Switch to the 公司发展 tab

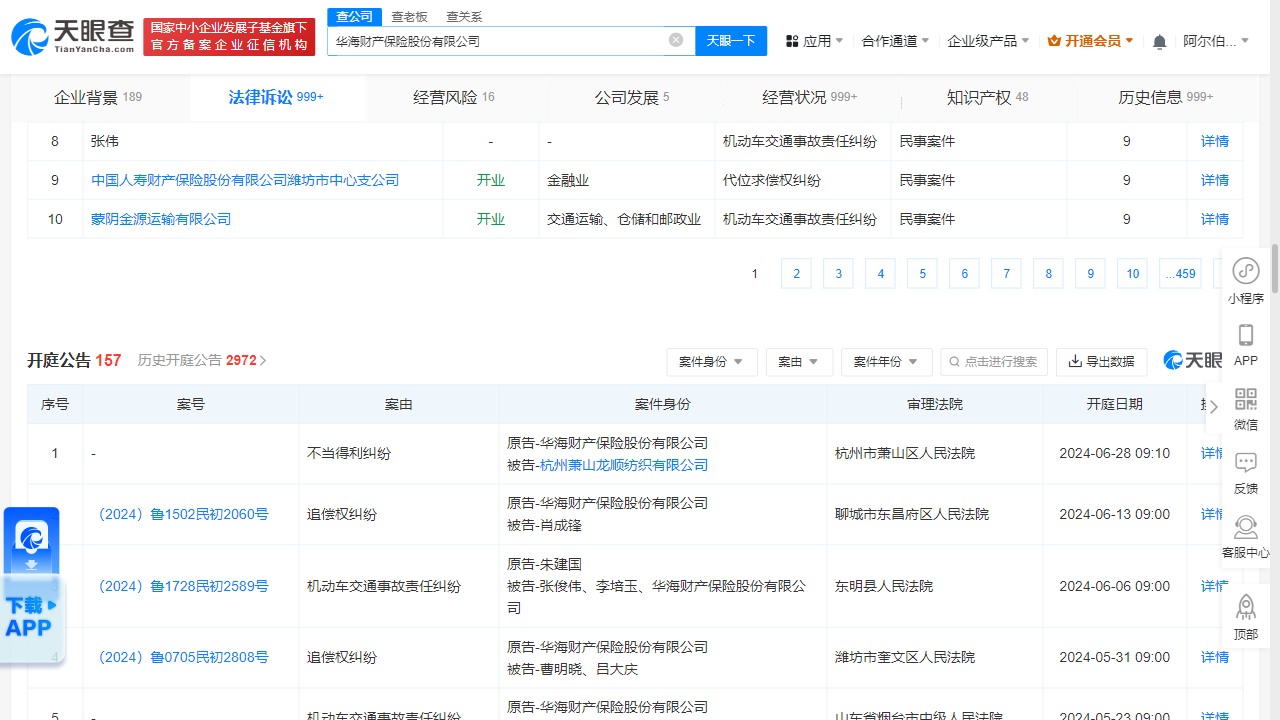(632, 97)
